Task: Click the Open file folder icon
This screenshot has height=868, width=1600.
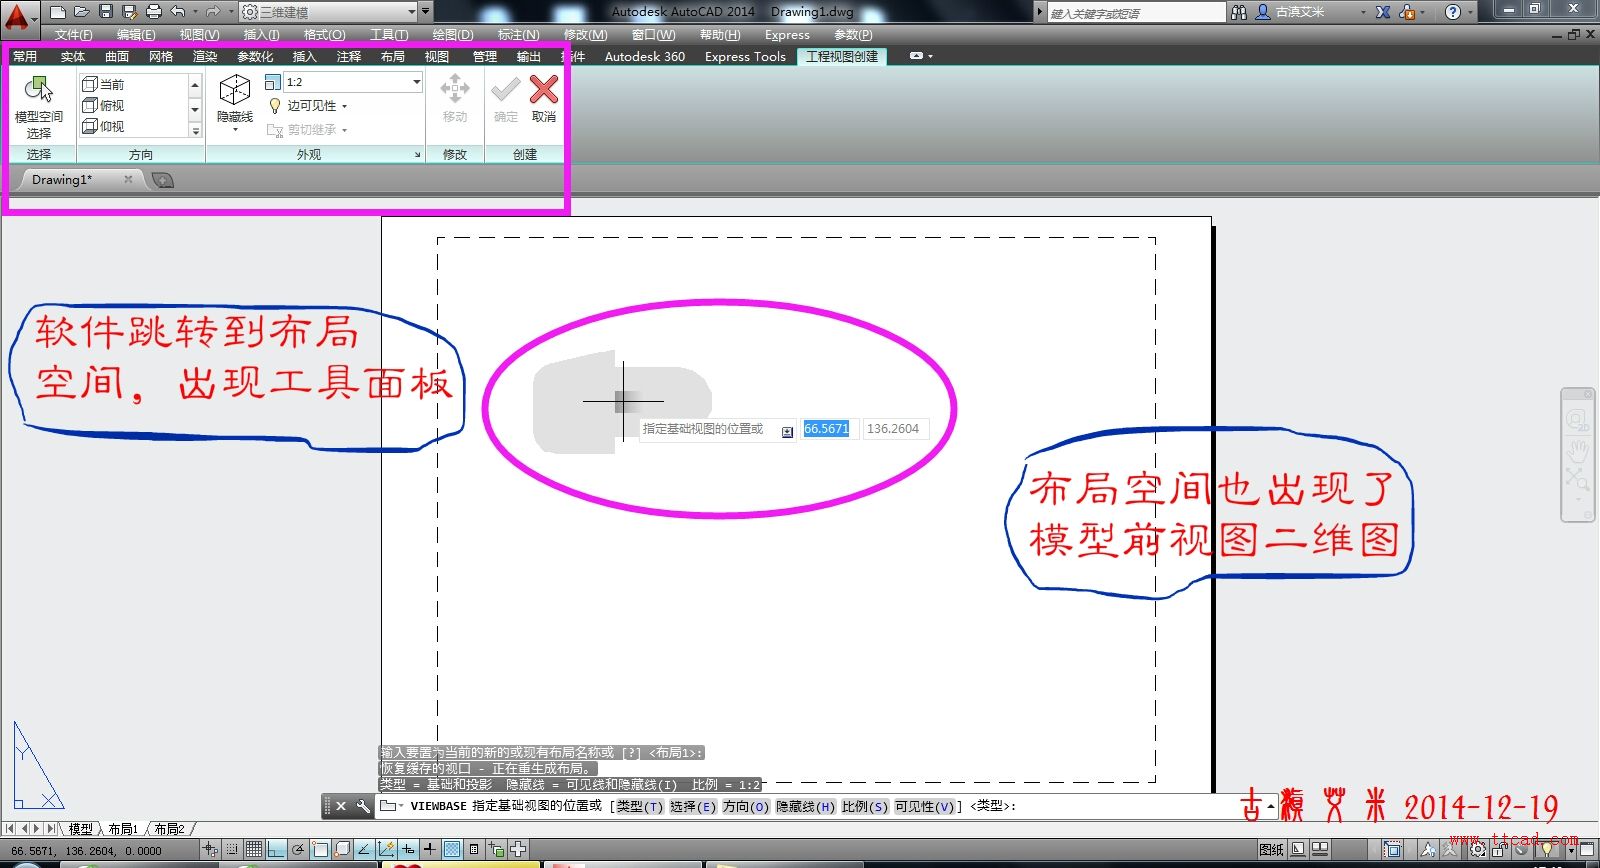Action: tap(82, 12)
